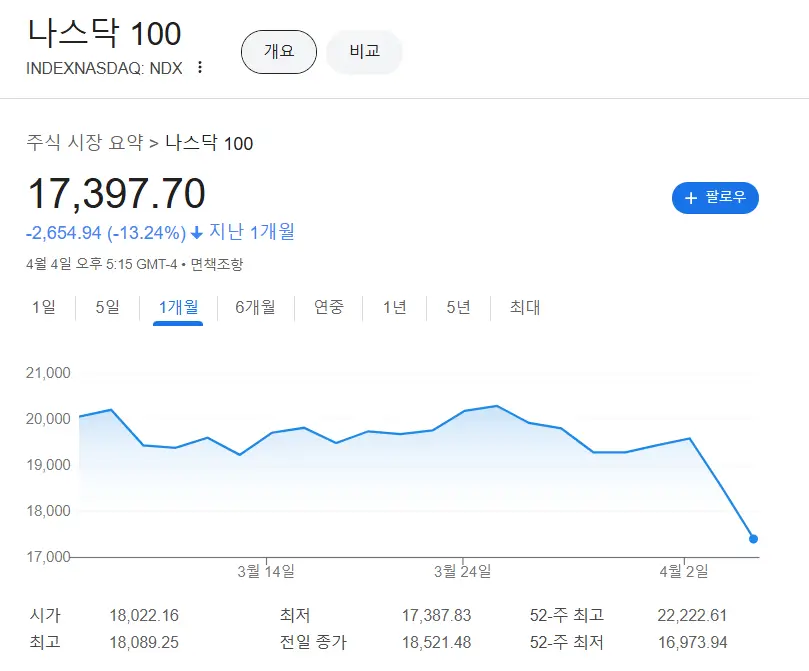Show the 5년 chart range
This screenshot has height=671, width=809.
click(x=458, y=307)
